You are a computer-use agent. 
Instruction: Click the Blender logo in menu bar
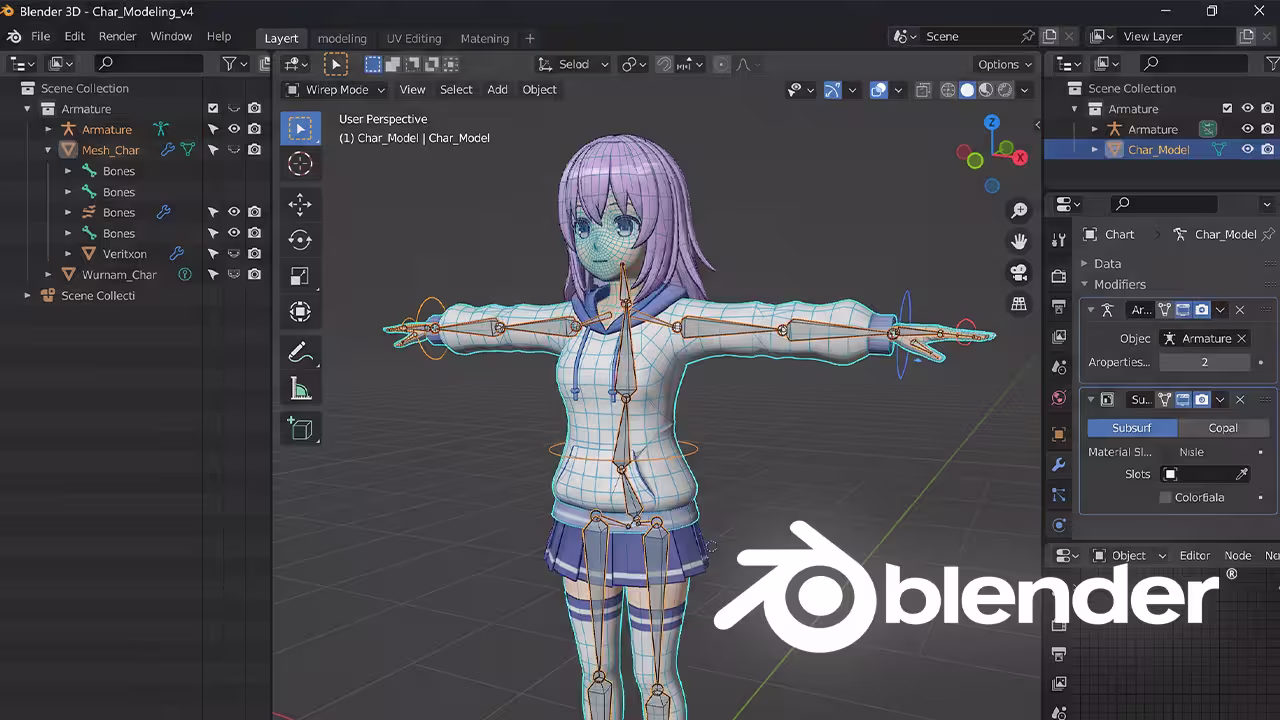[x=14, y=36]
